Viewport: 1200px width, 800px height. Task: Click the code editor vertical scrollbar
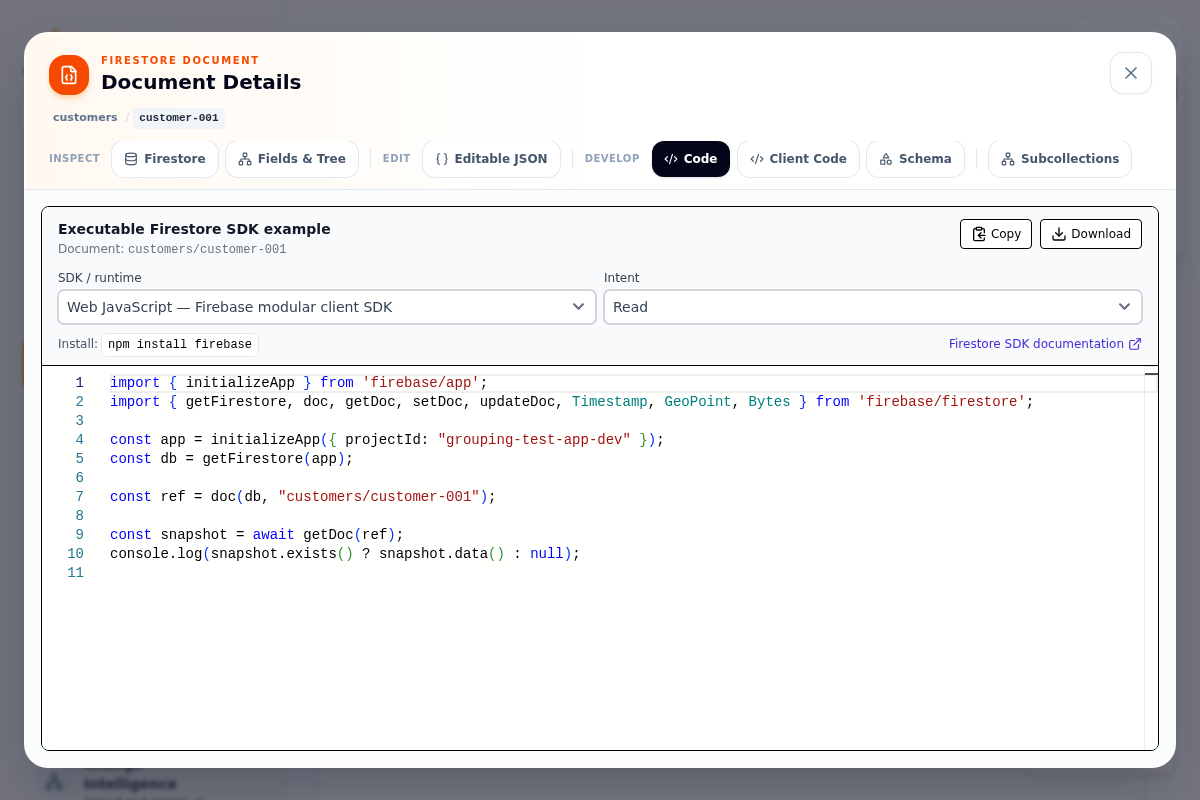[1151, 558]
